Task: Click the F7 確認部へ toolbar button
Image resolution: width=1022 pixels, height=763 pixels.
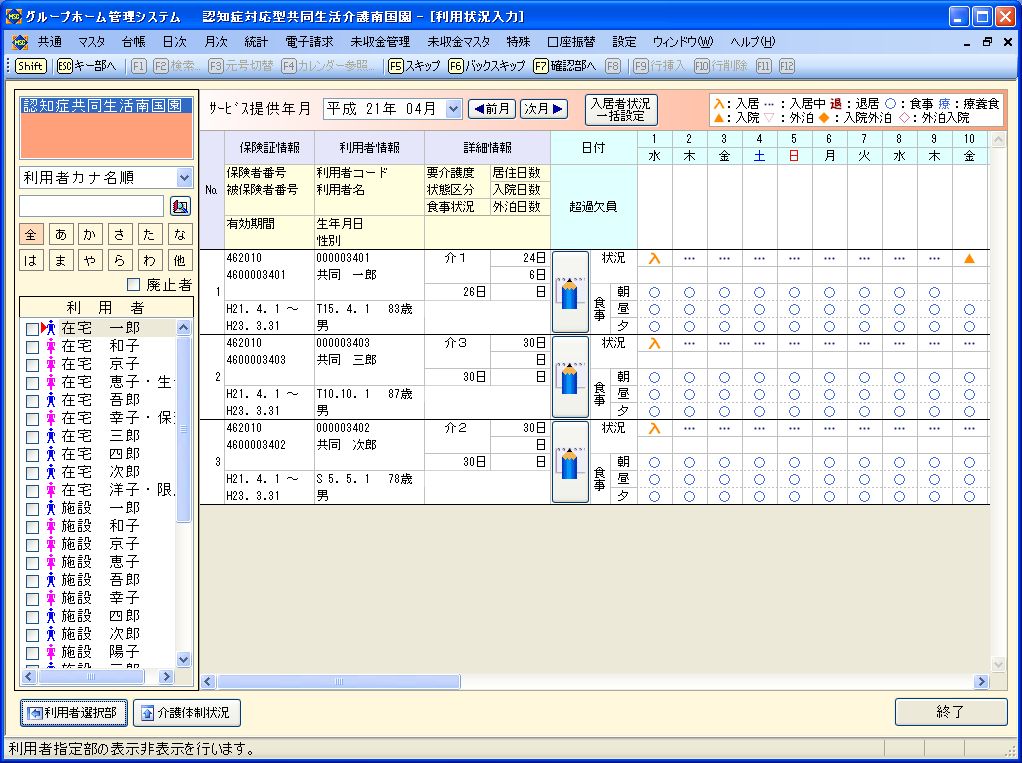Action: point(565,66)
